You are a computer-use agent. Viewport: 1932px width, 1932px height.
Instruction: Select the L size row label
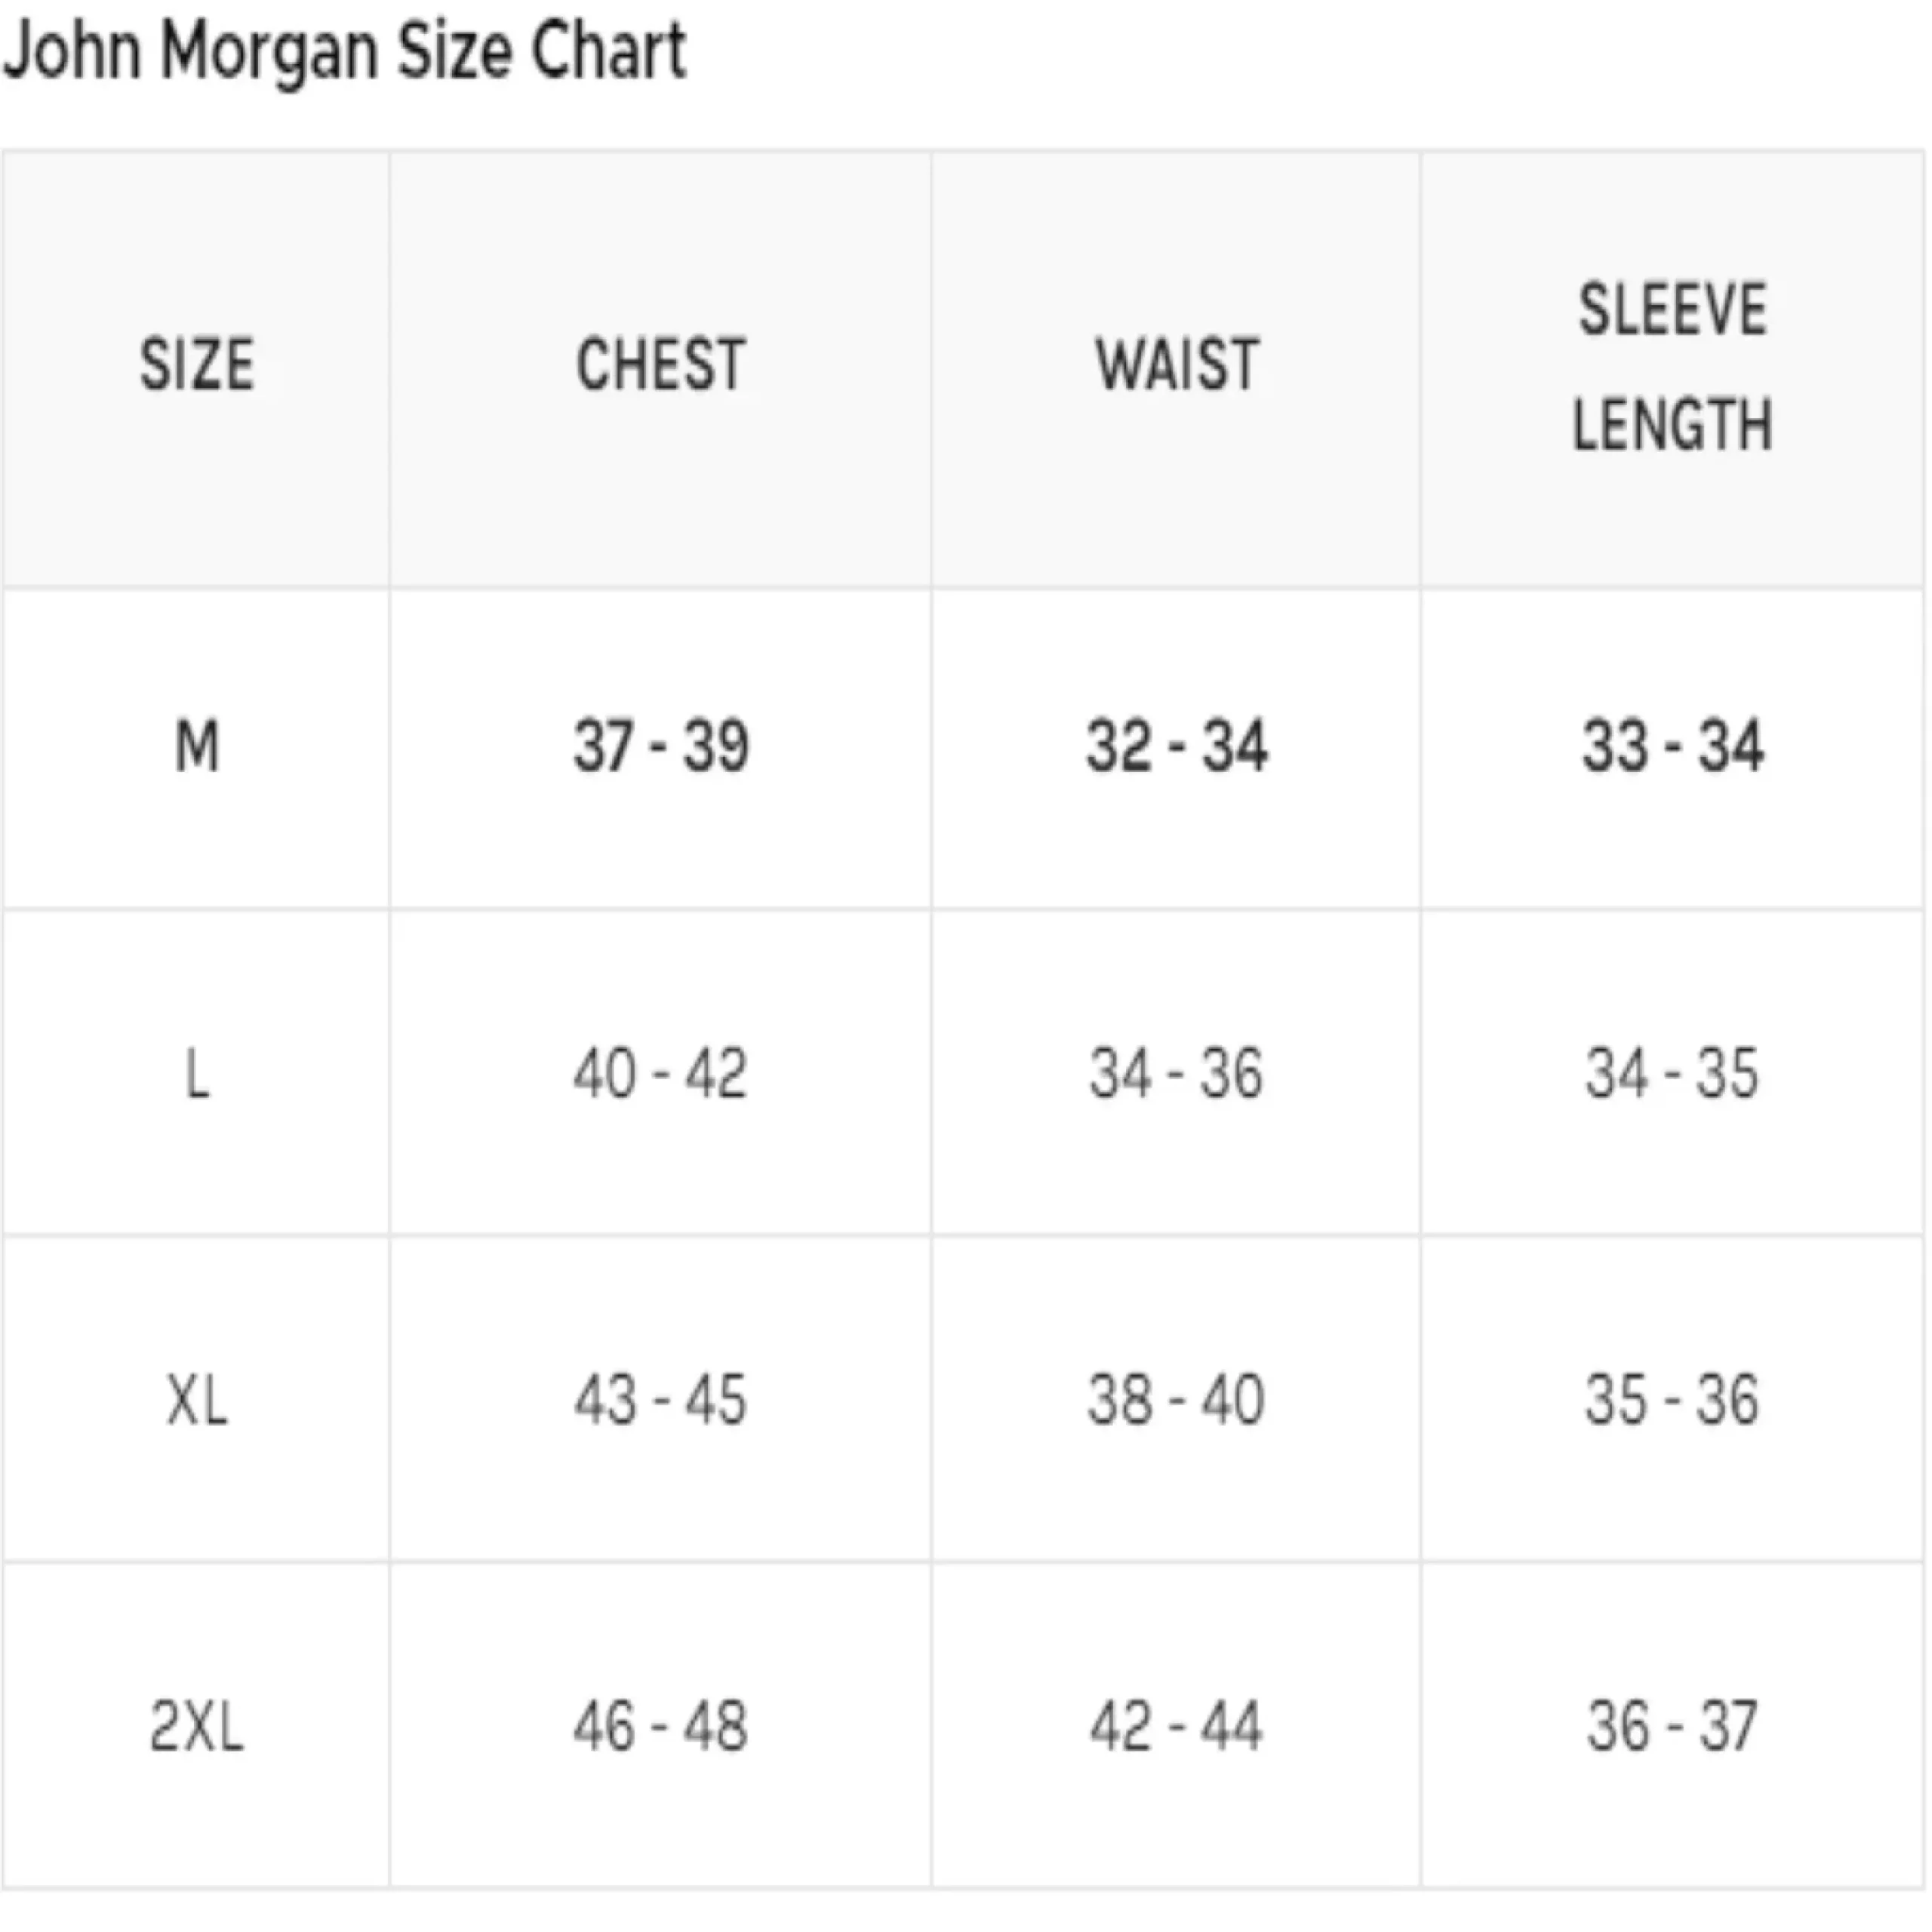point(197,1075)
